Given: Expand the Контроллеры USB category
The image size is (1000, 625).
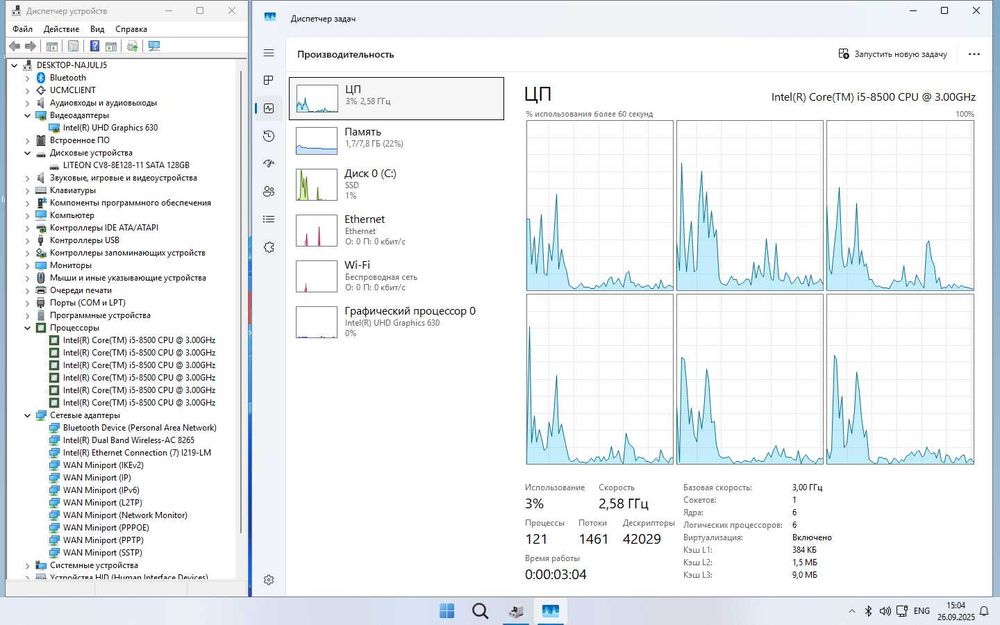Looking at the screenshot, I should pos(27,240).
